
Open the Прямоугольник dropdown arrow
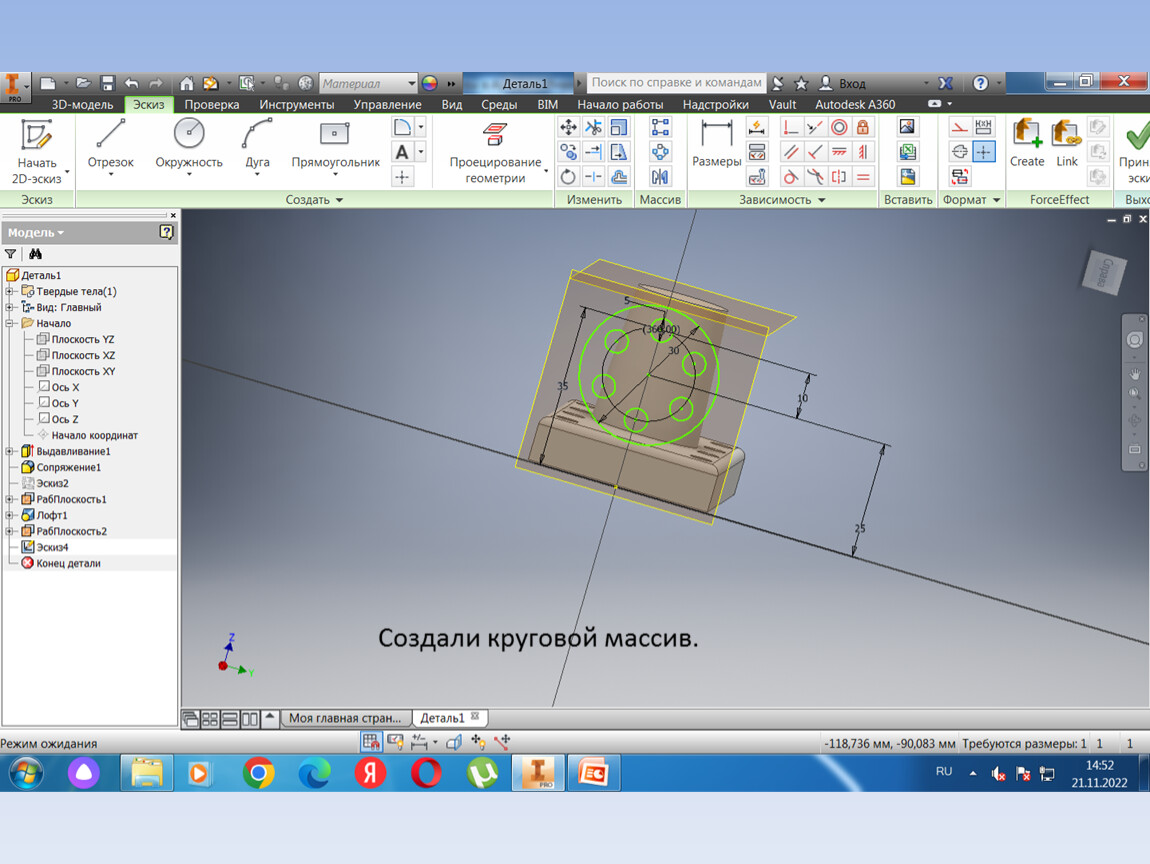tap(335, 175)
